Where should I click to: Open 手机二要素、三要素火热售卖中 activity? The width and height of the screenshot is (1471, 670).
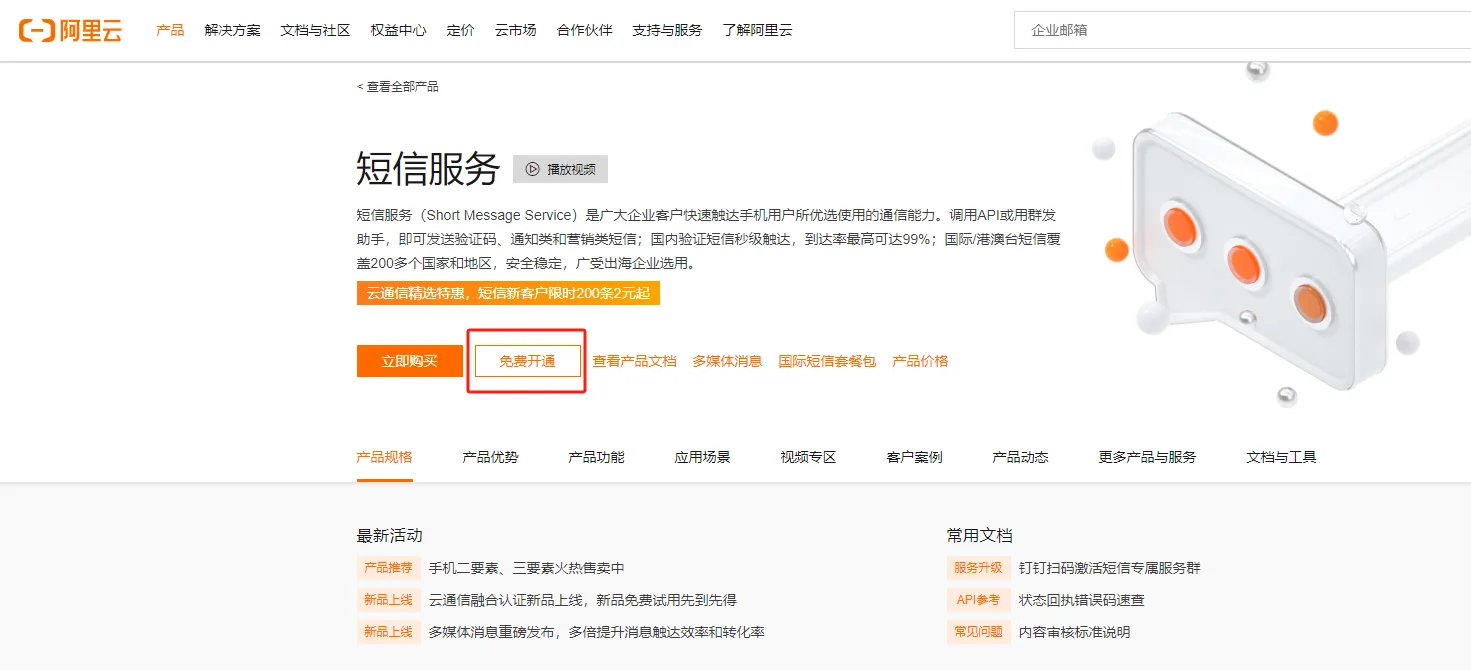pos(526,568)
